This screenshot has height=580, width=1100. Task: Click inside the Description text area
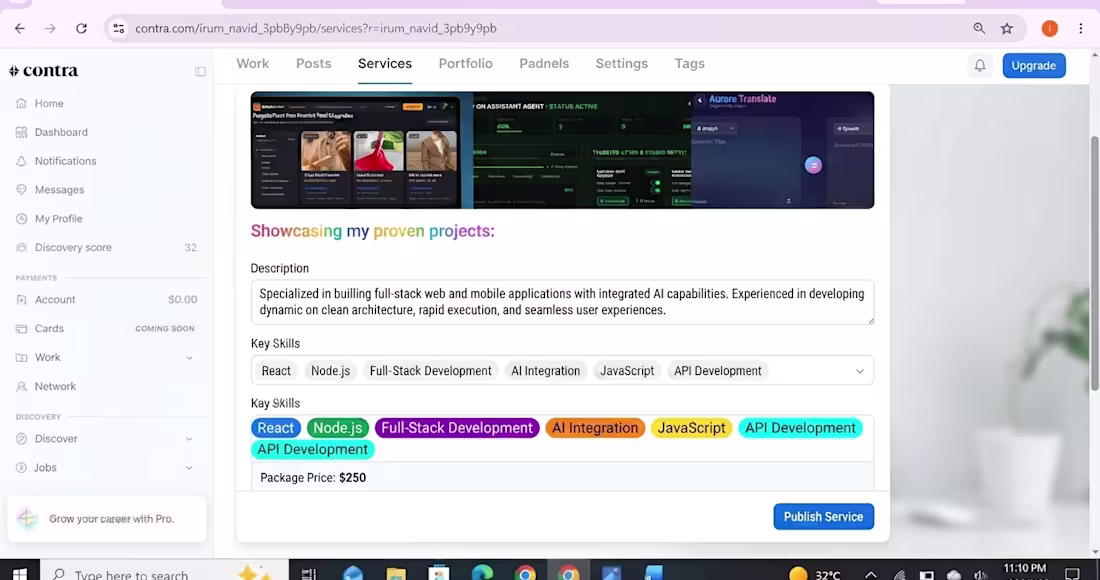pos(563,302)
